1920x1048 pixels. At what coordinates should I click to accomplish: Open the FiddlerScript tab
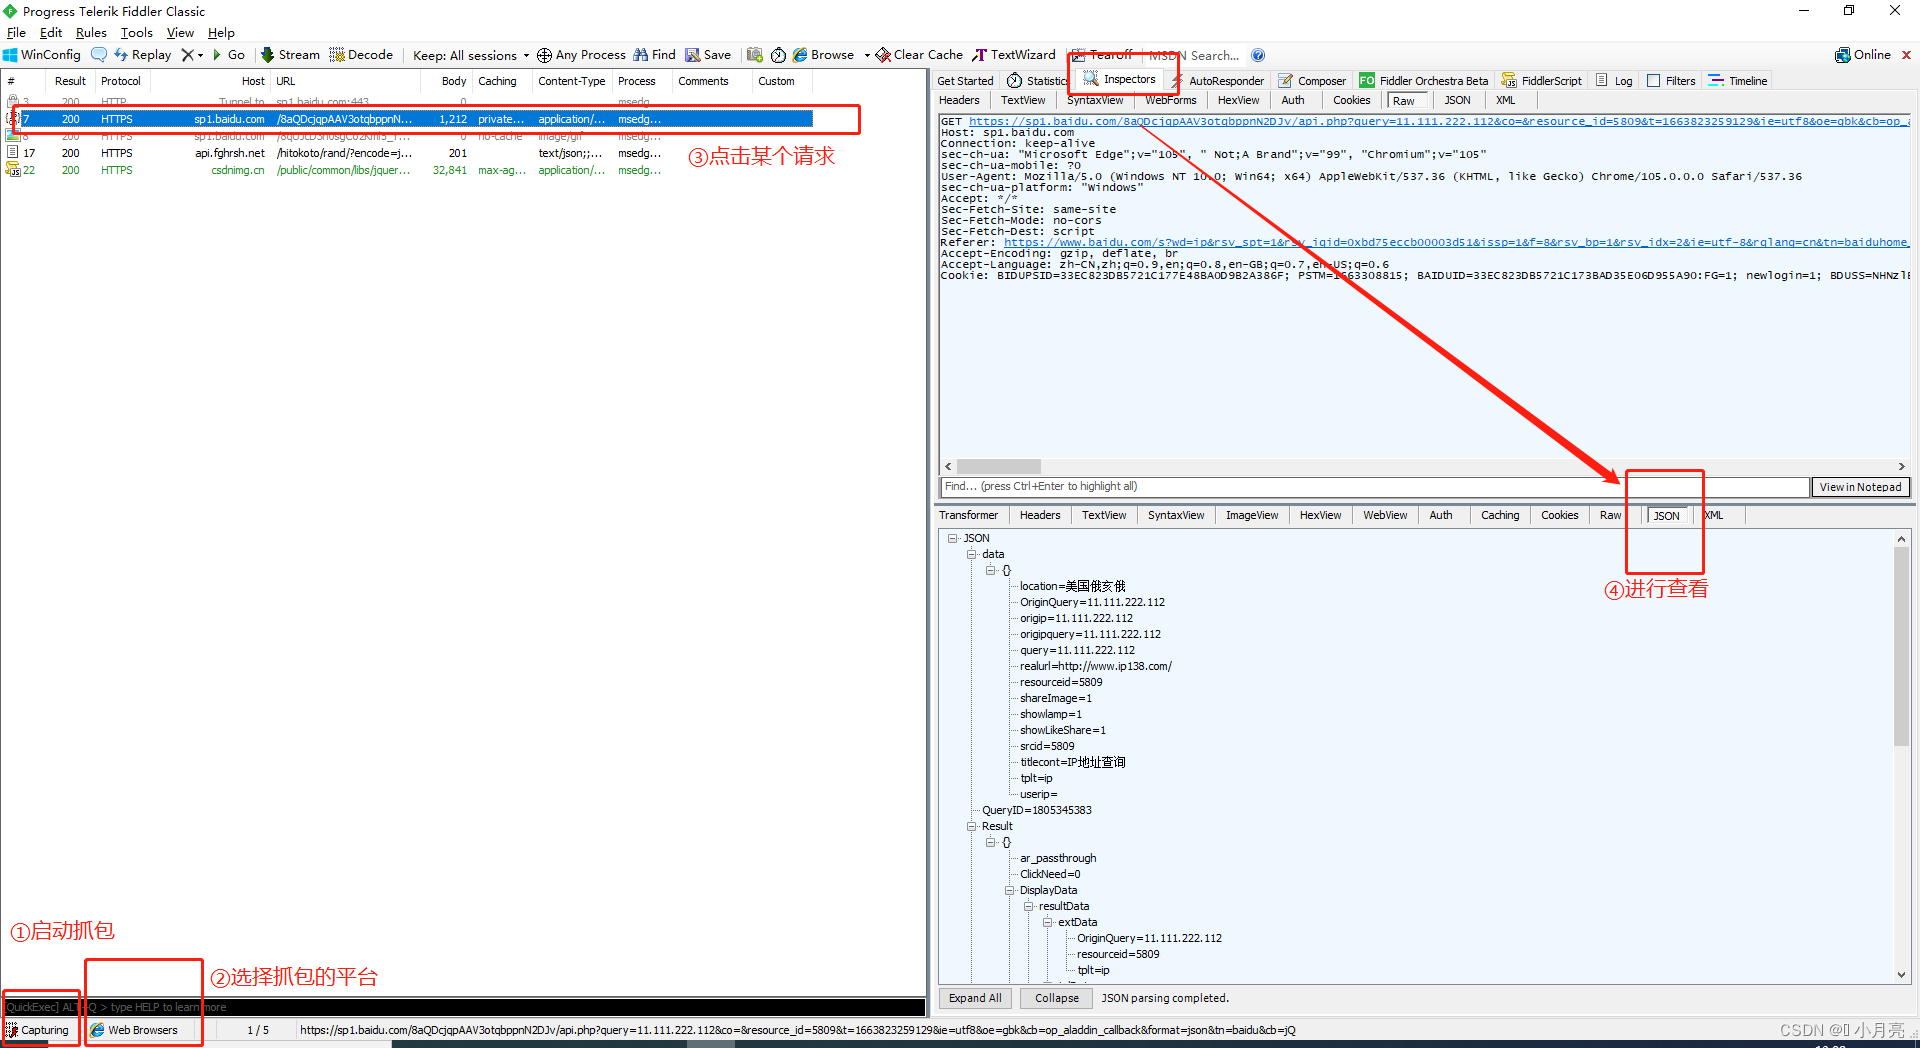(x=1542, y=81)
